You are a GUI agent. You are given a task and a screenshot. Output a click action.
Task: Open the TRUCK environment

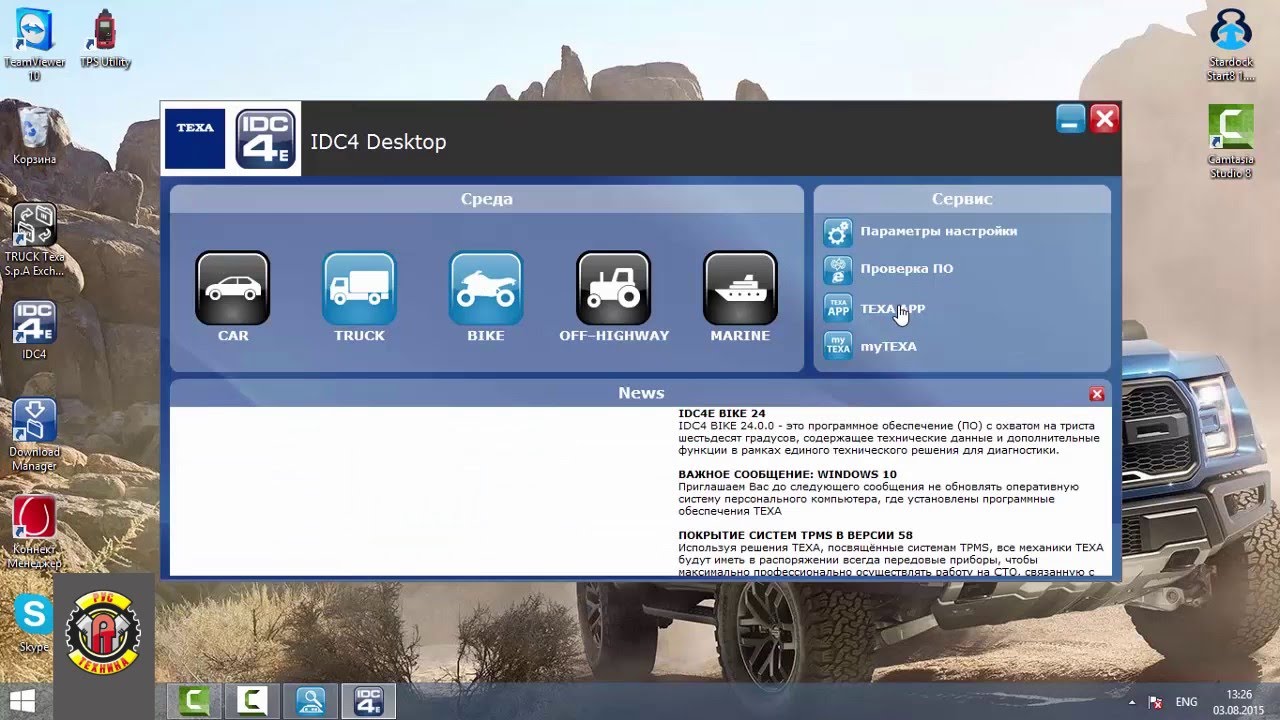[359, 288]
